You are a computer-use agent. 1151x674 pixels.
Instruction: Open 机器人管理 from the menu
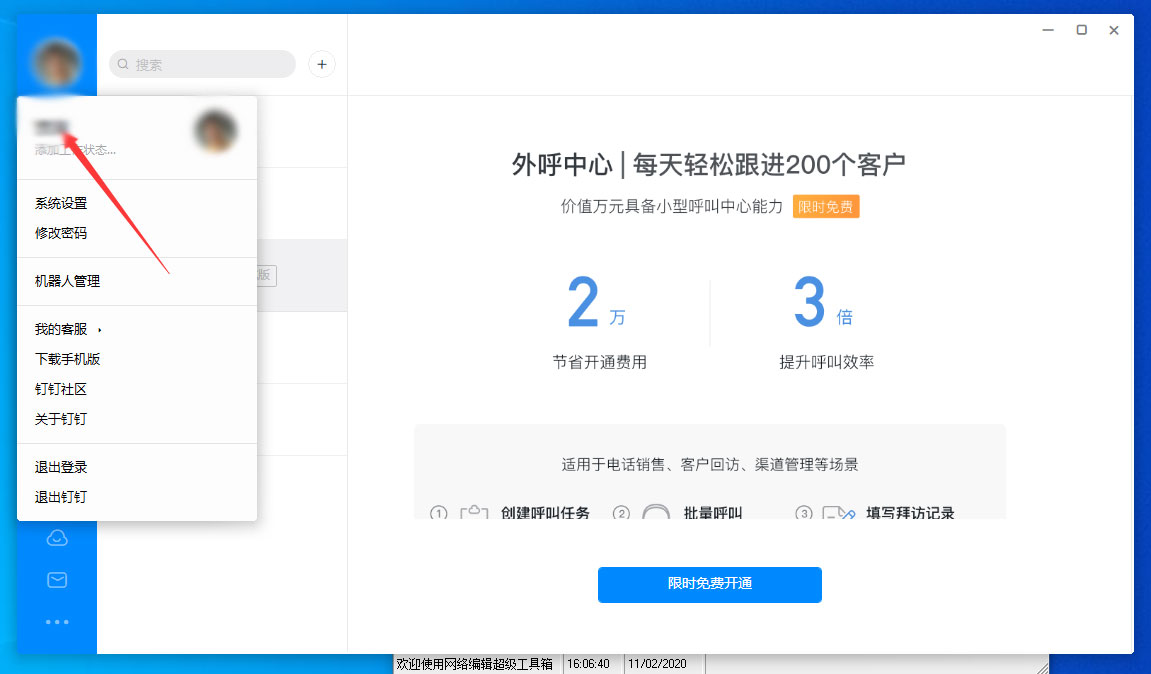pyautogui.click(x=67, y=281)
